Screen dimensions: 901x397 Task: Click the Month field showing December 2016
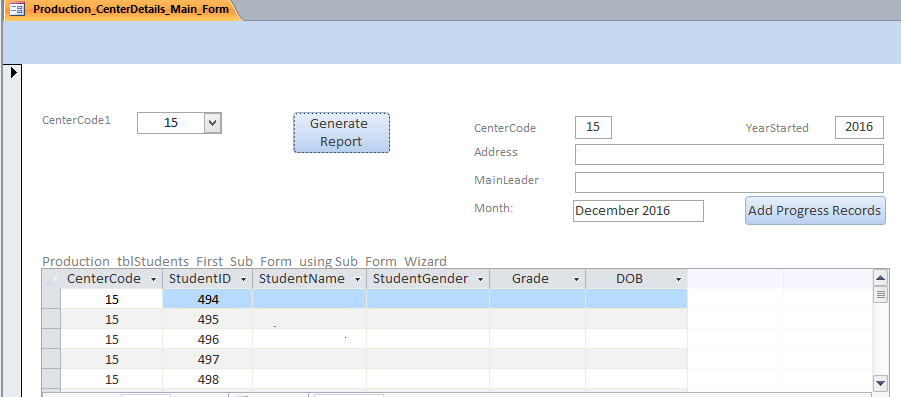tap(638, 211)
